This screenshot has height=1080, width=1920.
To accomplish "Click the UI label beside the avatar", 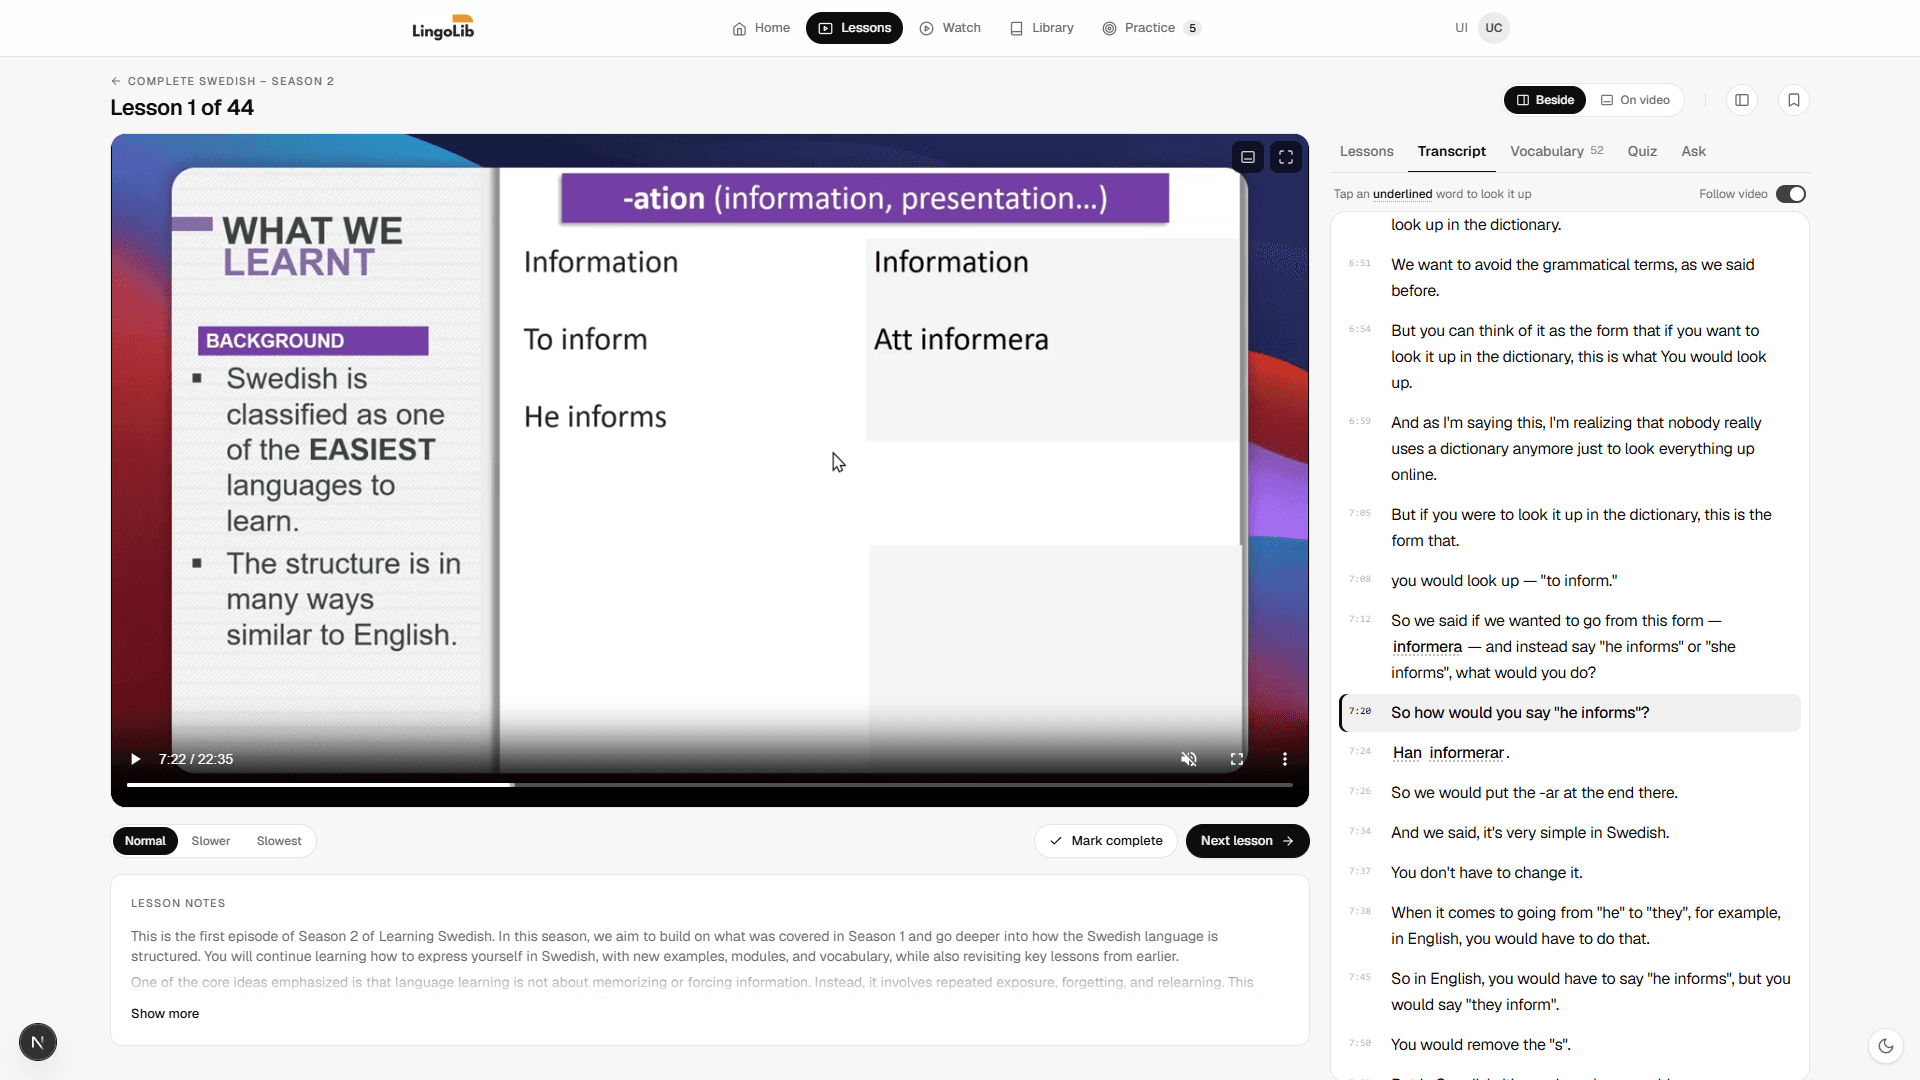I will 1461,28.
